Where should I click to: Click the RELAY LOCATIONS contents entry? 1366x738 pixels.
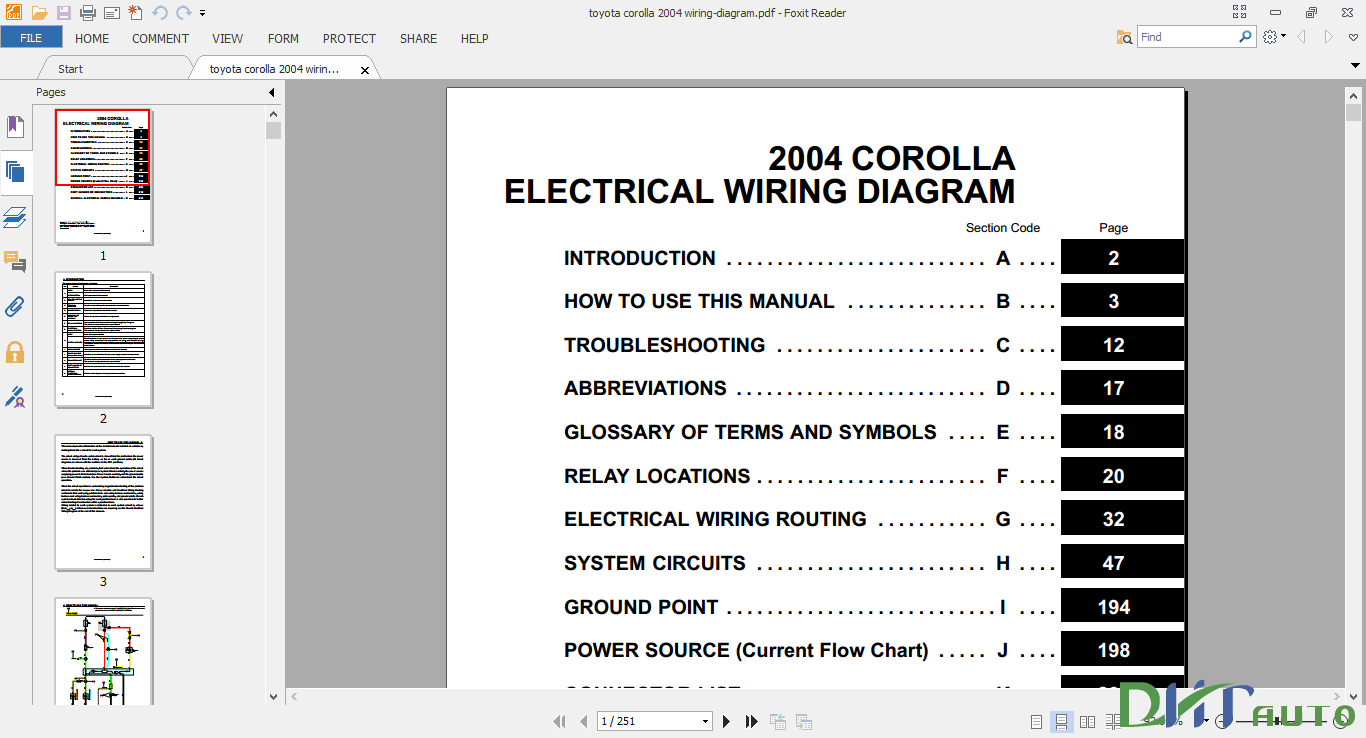pyautogui.click(x=657, y=476)
